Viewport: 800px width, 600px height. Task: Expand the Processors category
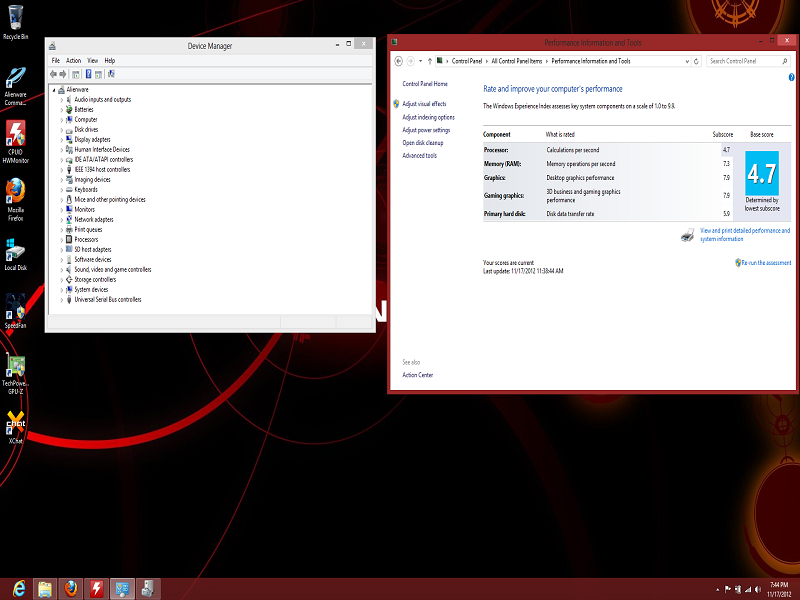[62, 240]
